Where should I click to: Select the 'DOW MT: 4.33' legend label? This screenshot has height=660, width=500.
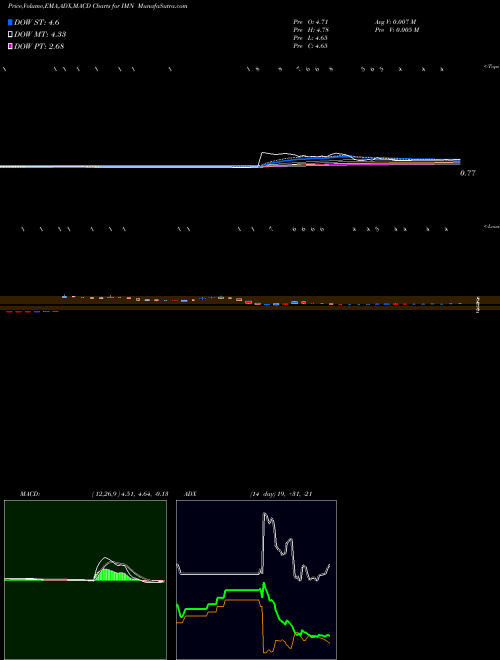pyautogui.click(x=40, y=35)
